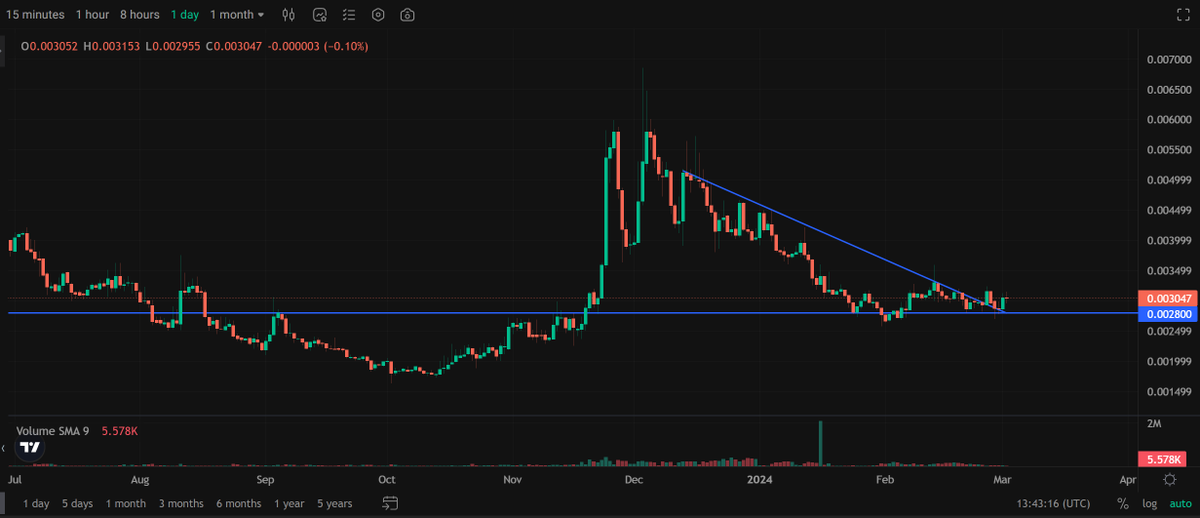1200x518 pixels.
Task: Set bottom range to 1 day
Action: click(36, 503)
